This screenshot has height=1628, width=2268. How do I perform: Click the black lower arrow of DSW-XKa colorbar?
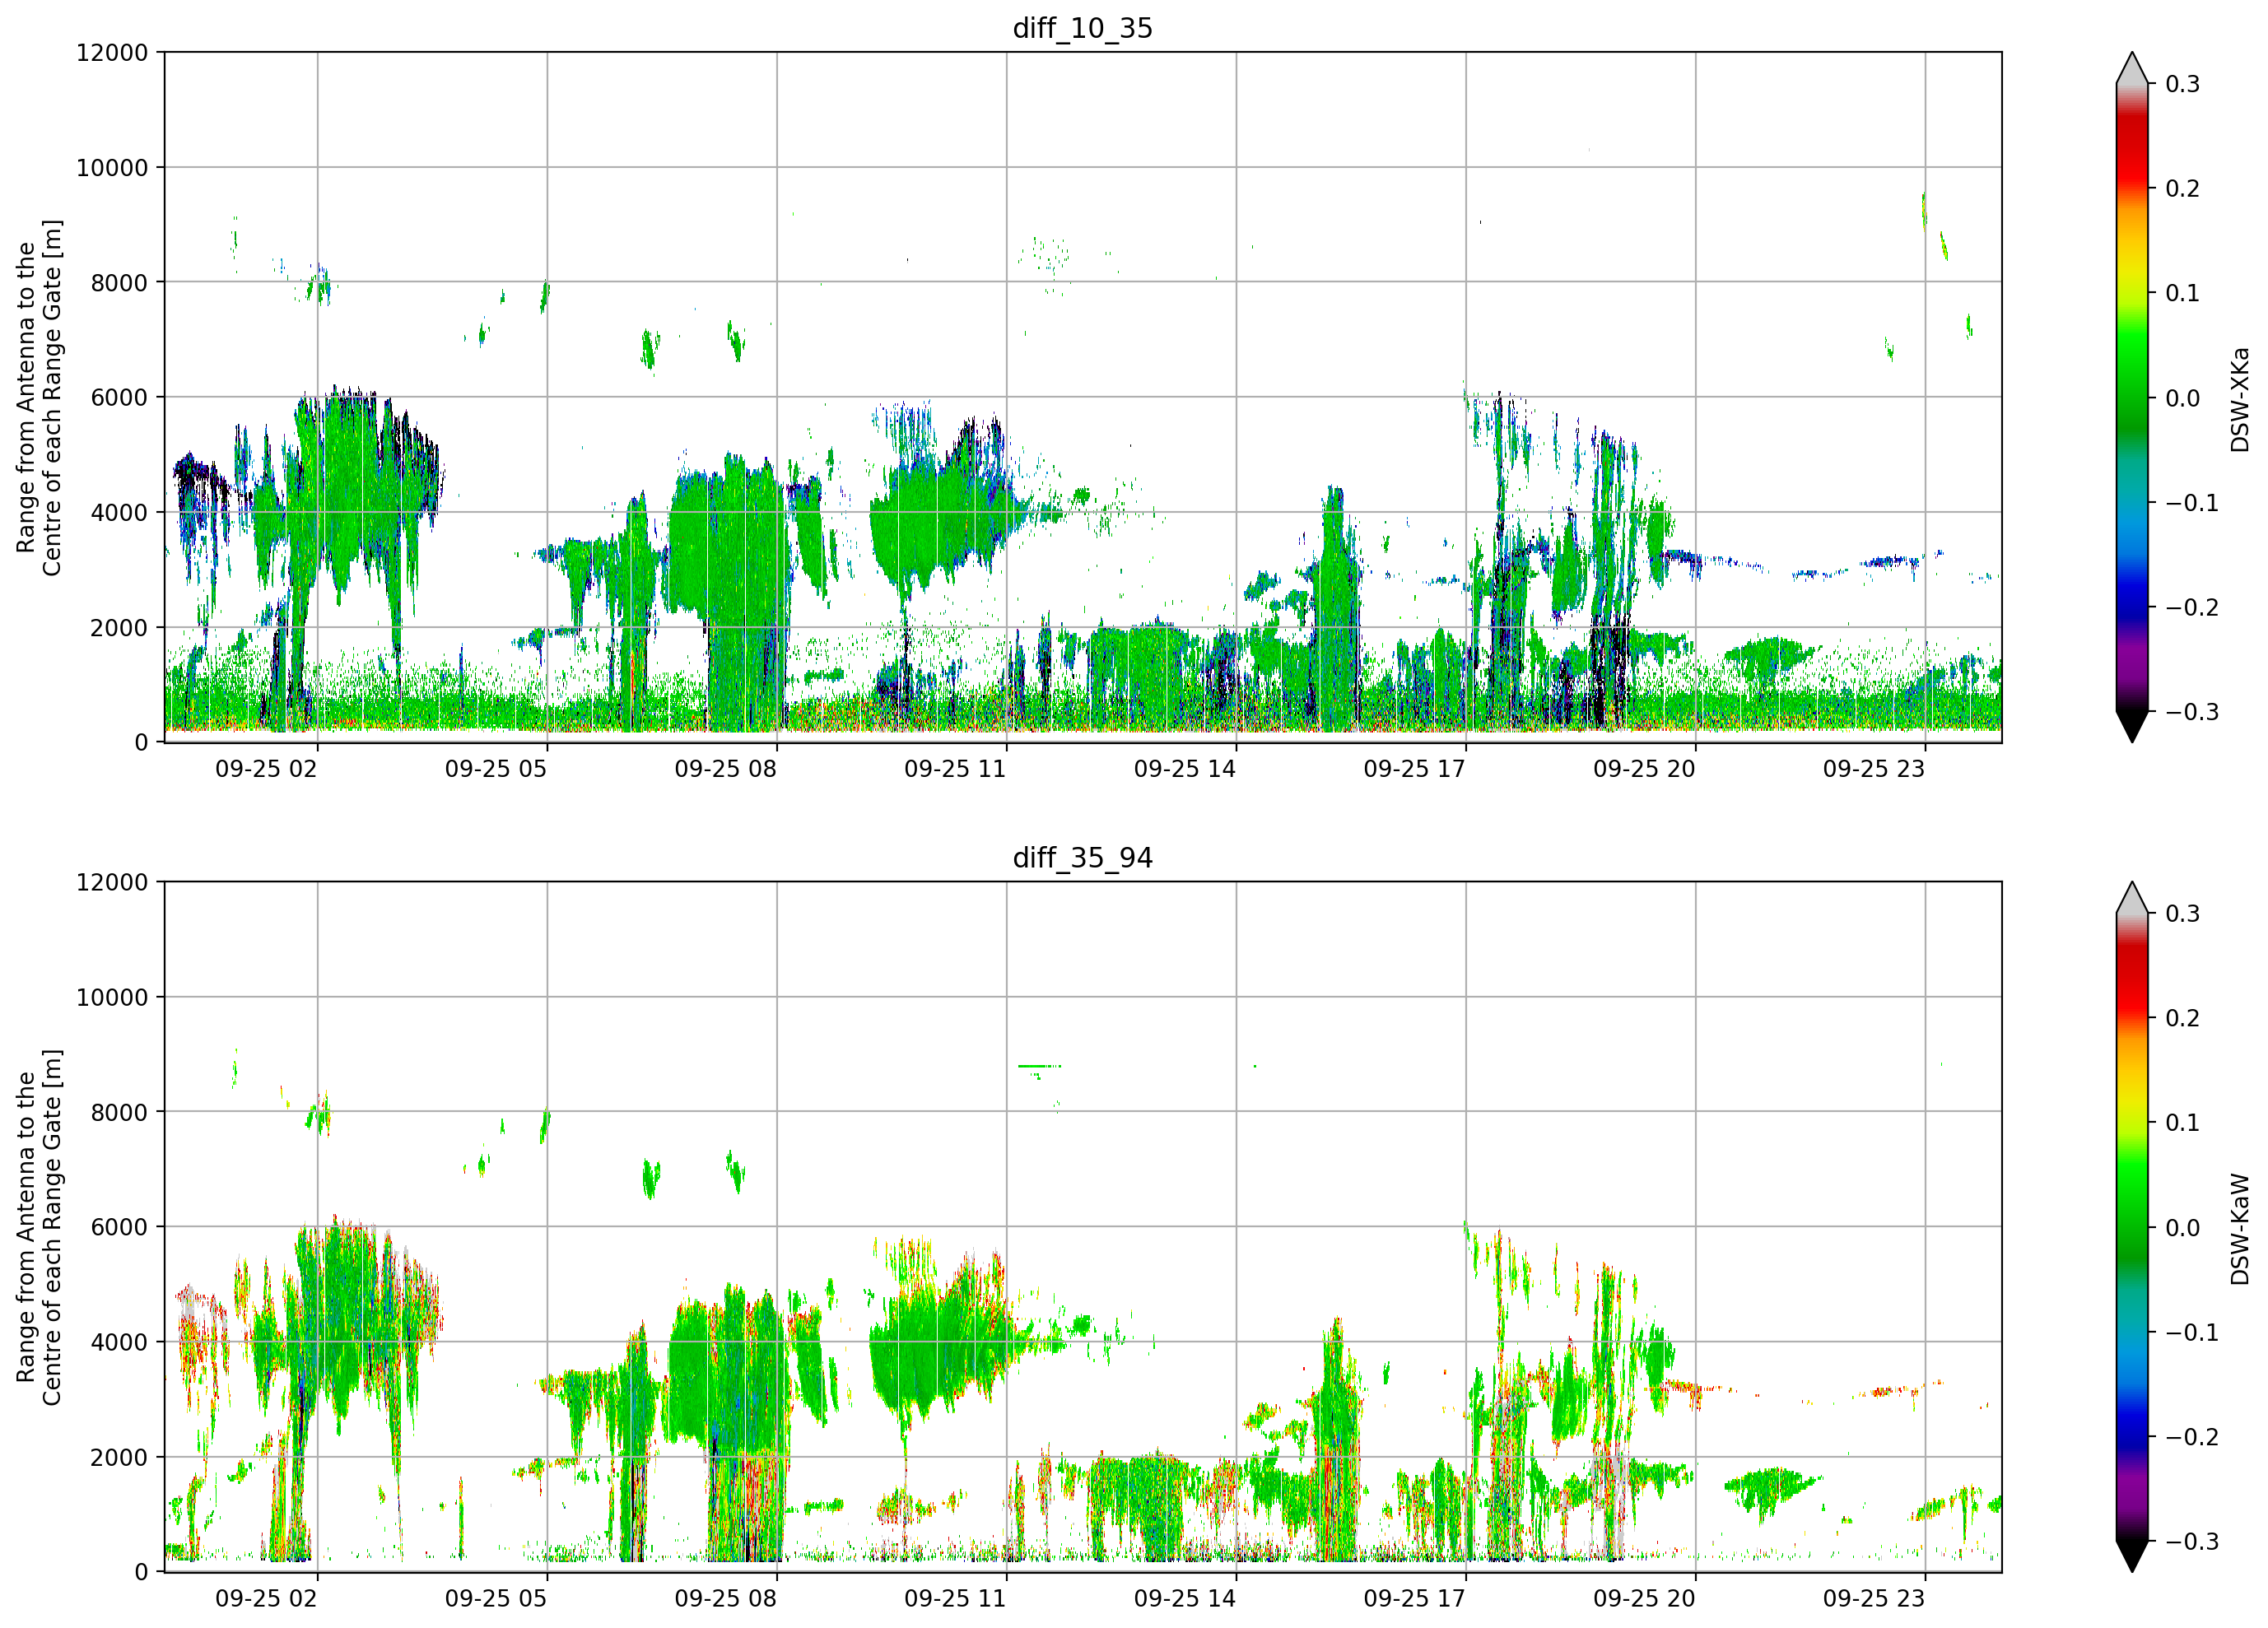coord(2132,725)
